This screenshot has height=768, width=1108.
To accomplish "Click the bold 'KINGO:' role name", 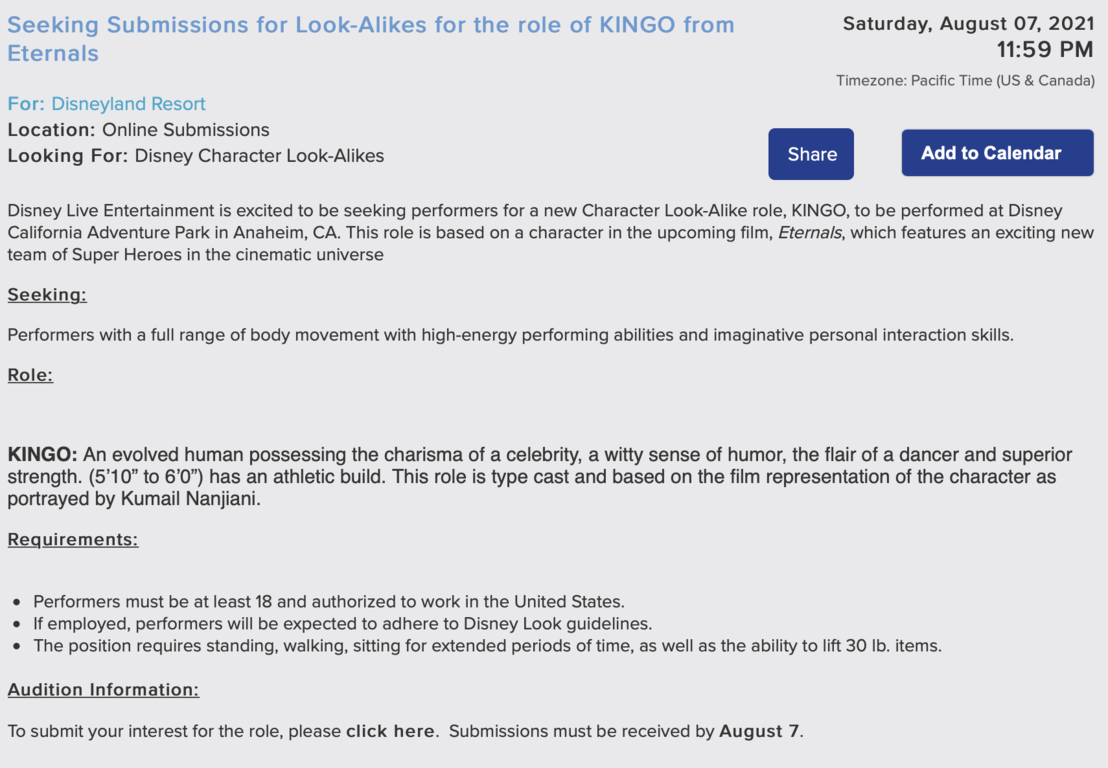I will [x=42, y=454].
